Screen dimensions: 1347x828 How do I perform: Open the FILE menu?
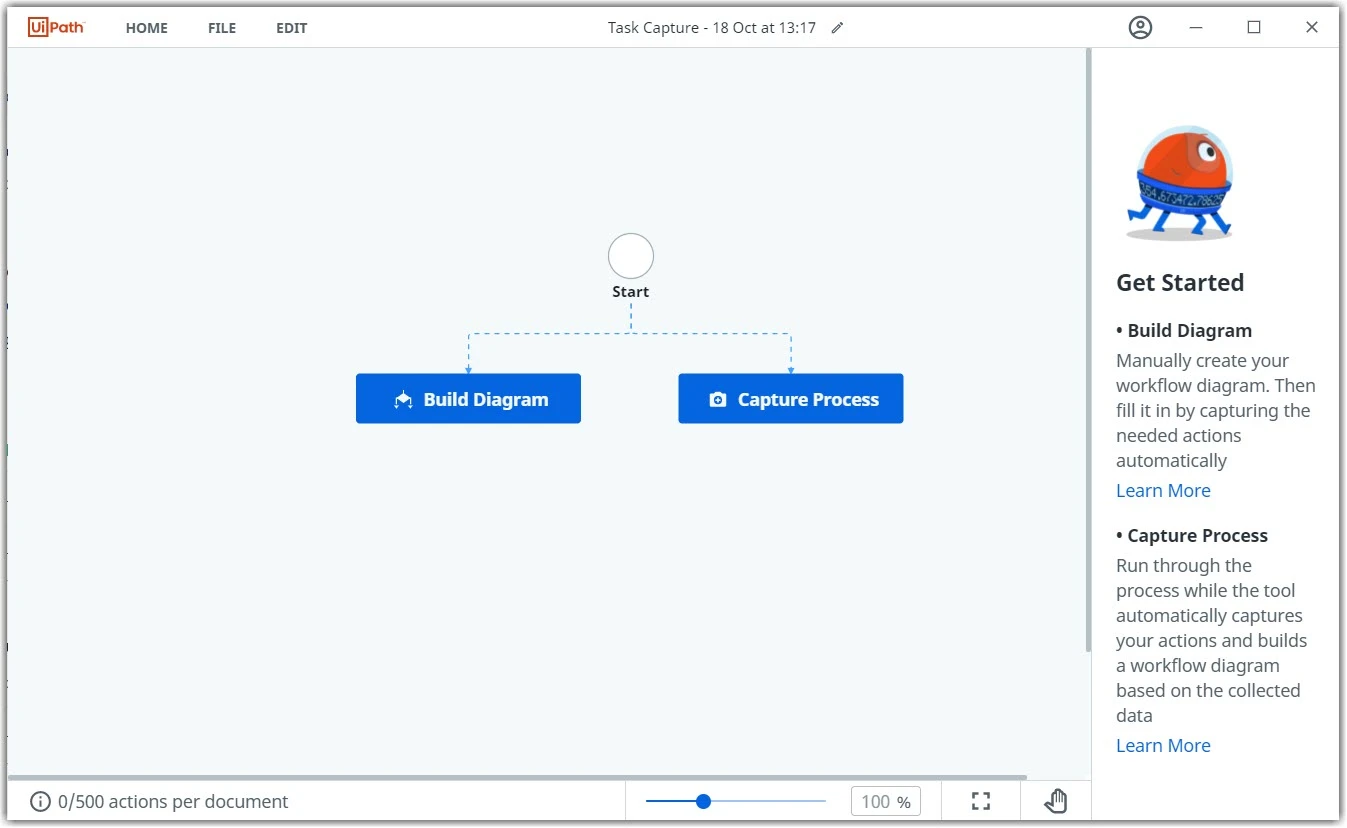(222, 28)
